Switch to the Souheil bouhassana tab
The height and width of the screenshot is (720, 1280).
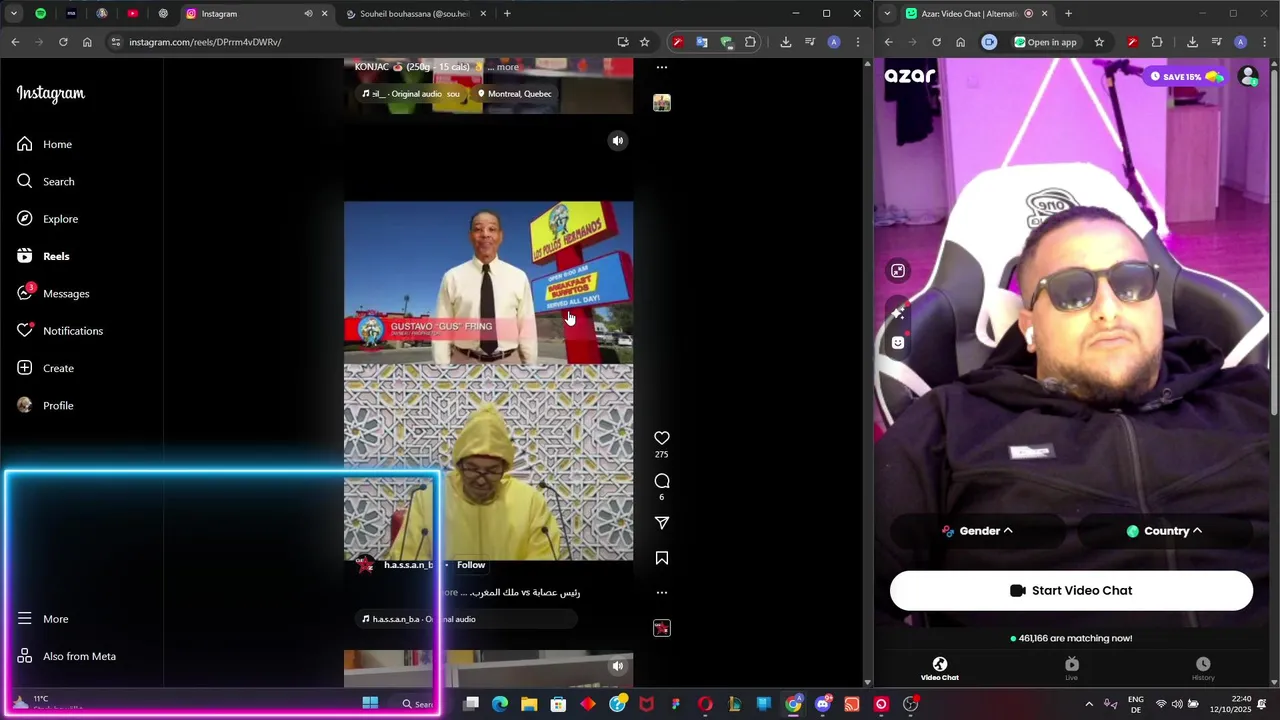[x=414, y=14]
